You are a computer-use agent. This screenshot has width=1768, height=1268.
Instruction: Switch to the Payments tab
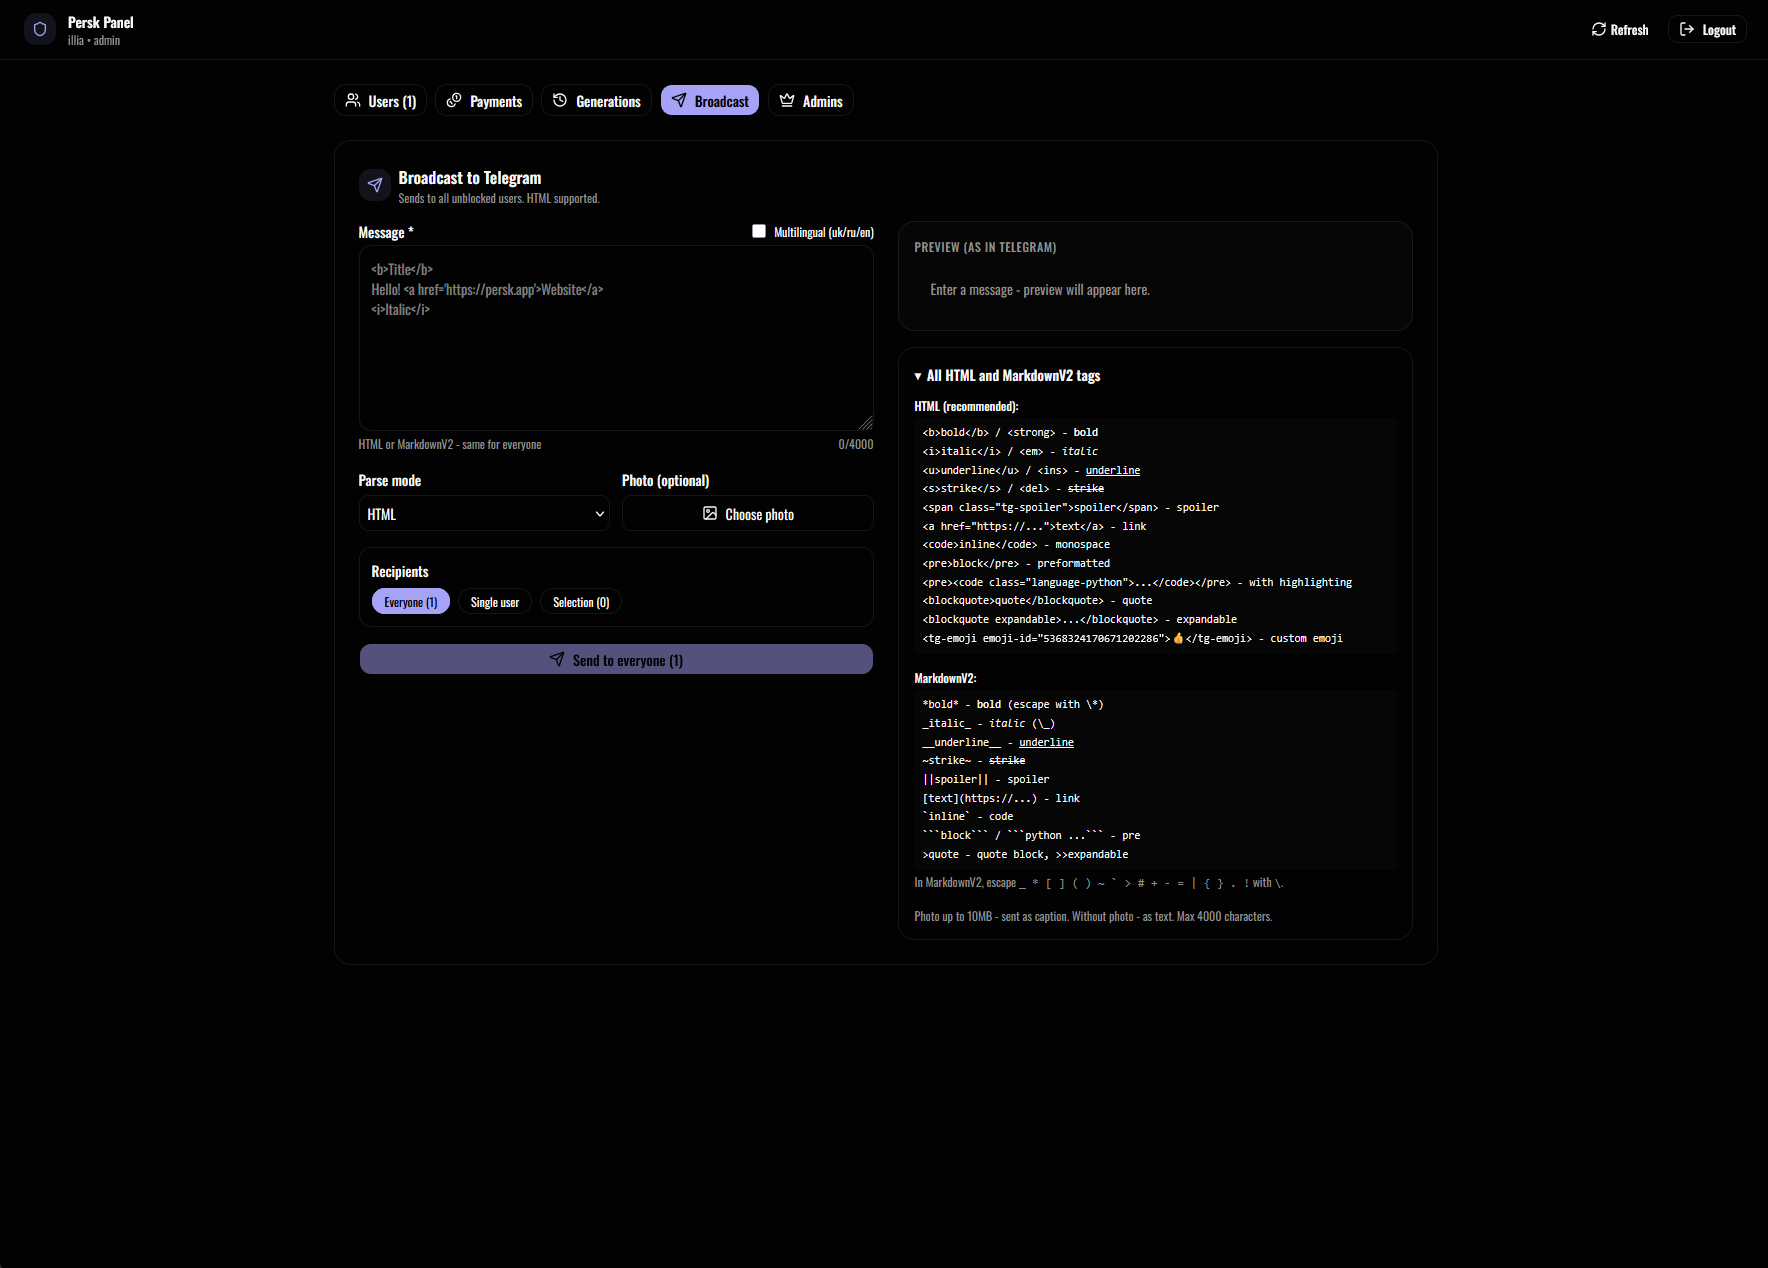click(484, 100)
